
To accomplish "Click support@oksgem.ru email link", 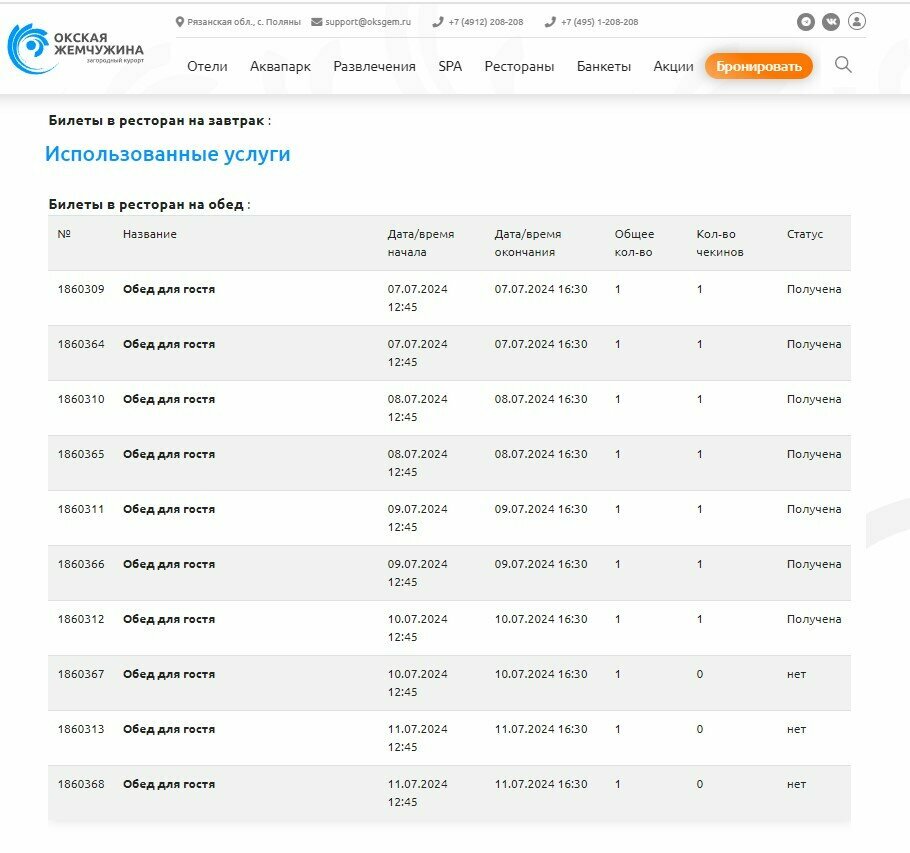I will tap(368, 22).
